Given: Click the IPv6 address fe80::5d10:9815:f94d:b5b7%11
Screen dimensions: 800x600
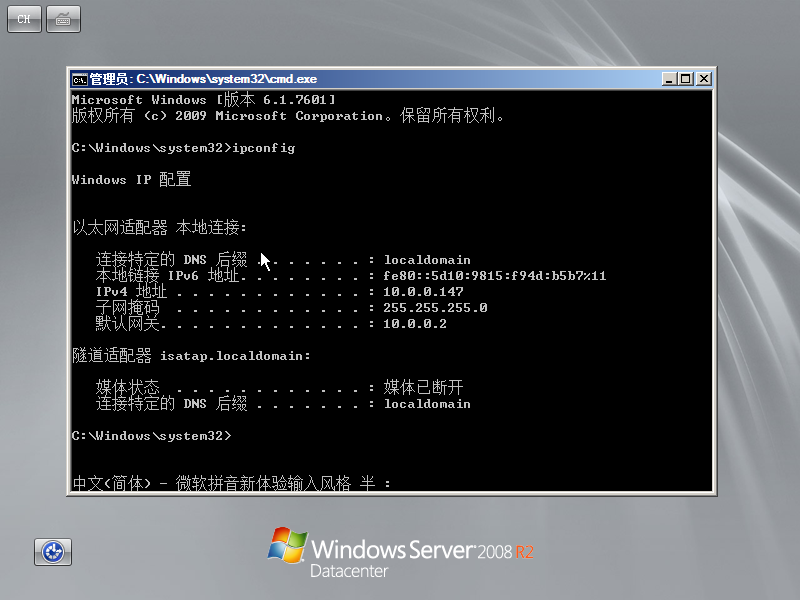Looking at the screenshot, I should pos(494,276).
